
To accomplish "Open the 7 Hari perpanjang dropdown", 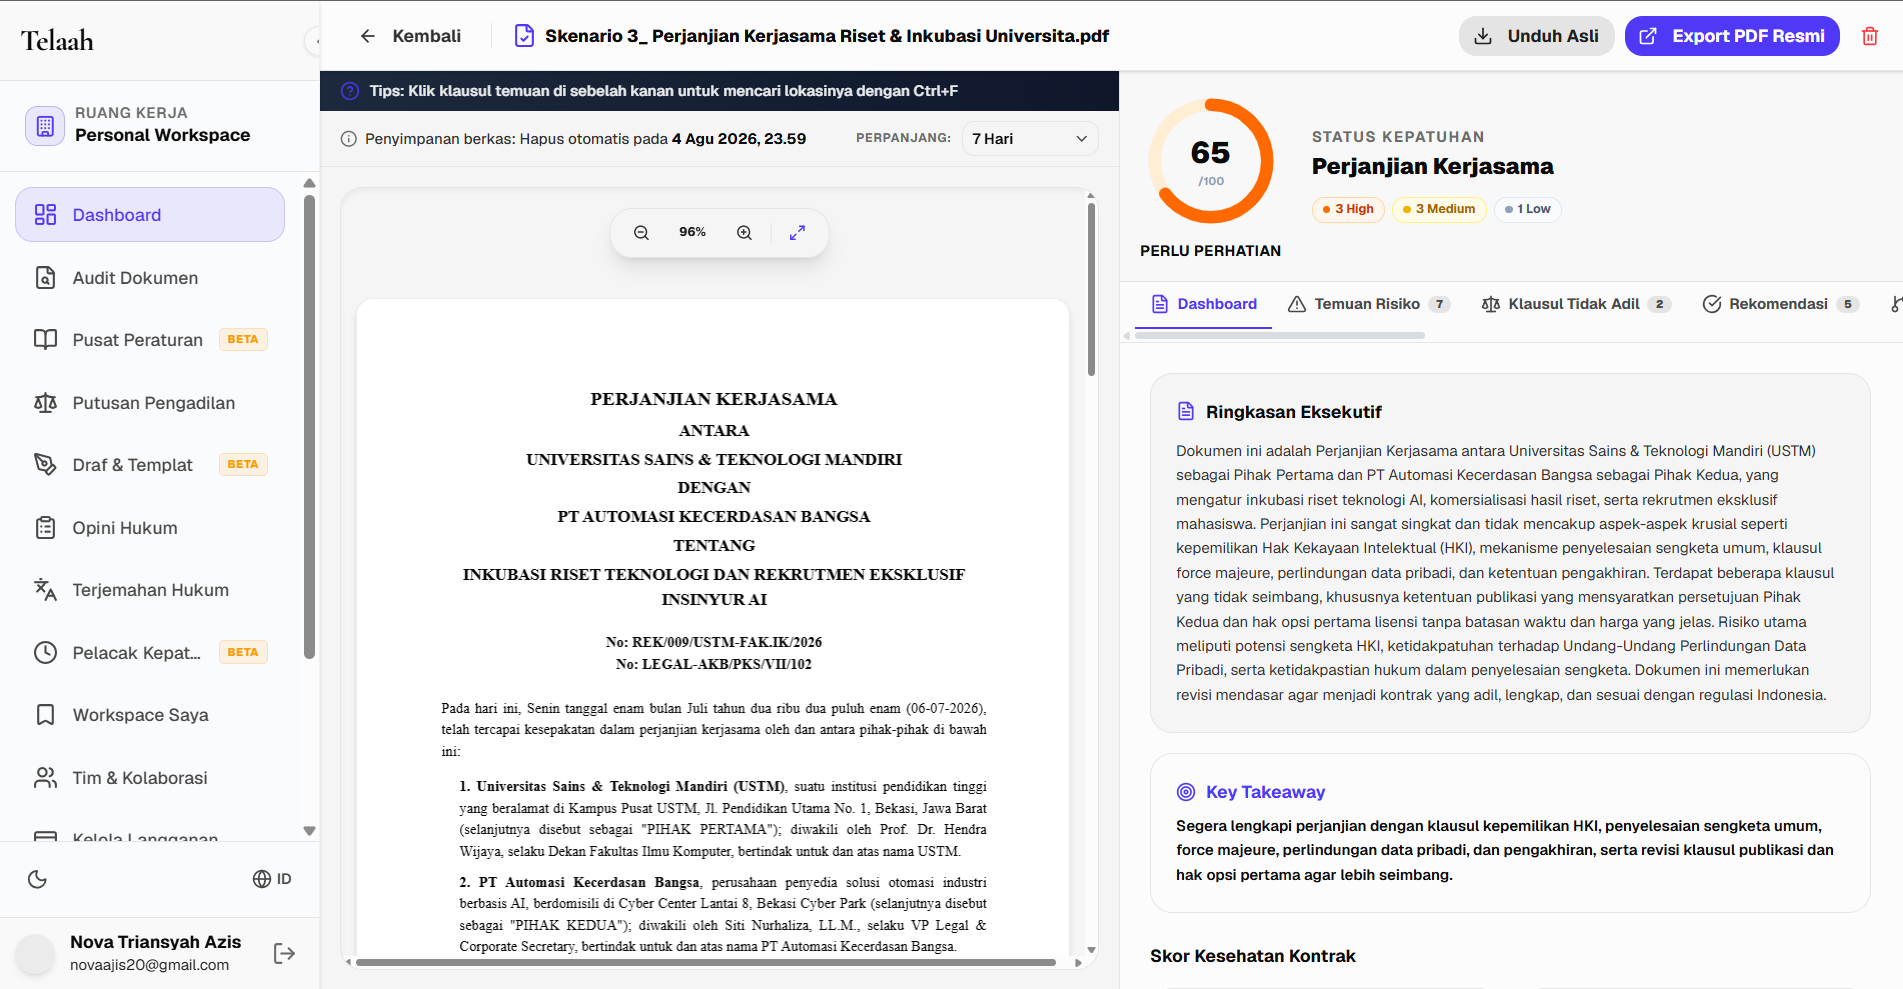I will tap(1030, 139).
